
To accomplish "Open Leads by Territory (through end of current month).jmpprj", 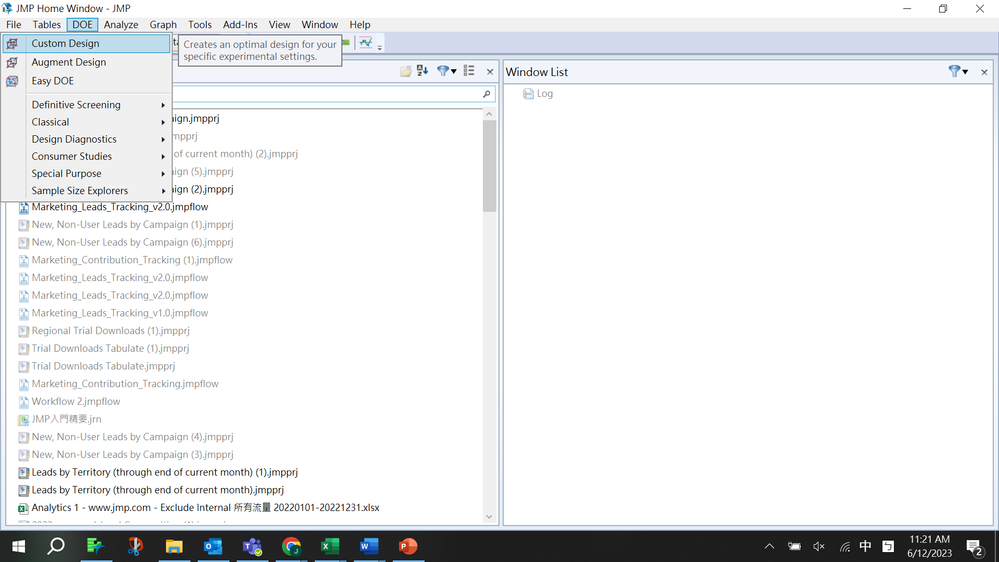I will click(x=157, y=490).
